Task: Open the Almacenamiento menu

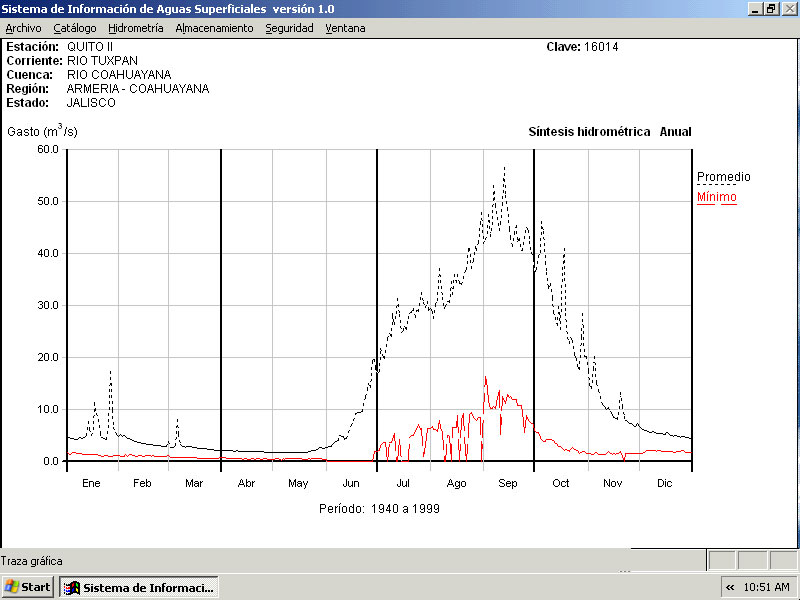Action: coord(214,28)
